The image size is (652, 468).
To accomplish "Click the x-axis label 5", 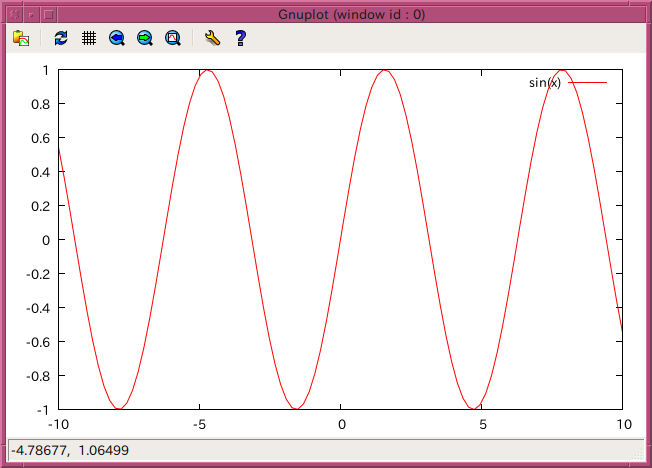I will [x=482, y=424].
